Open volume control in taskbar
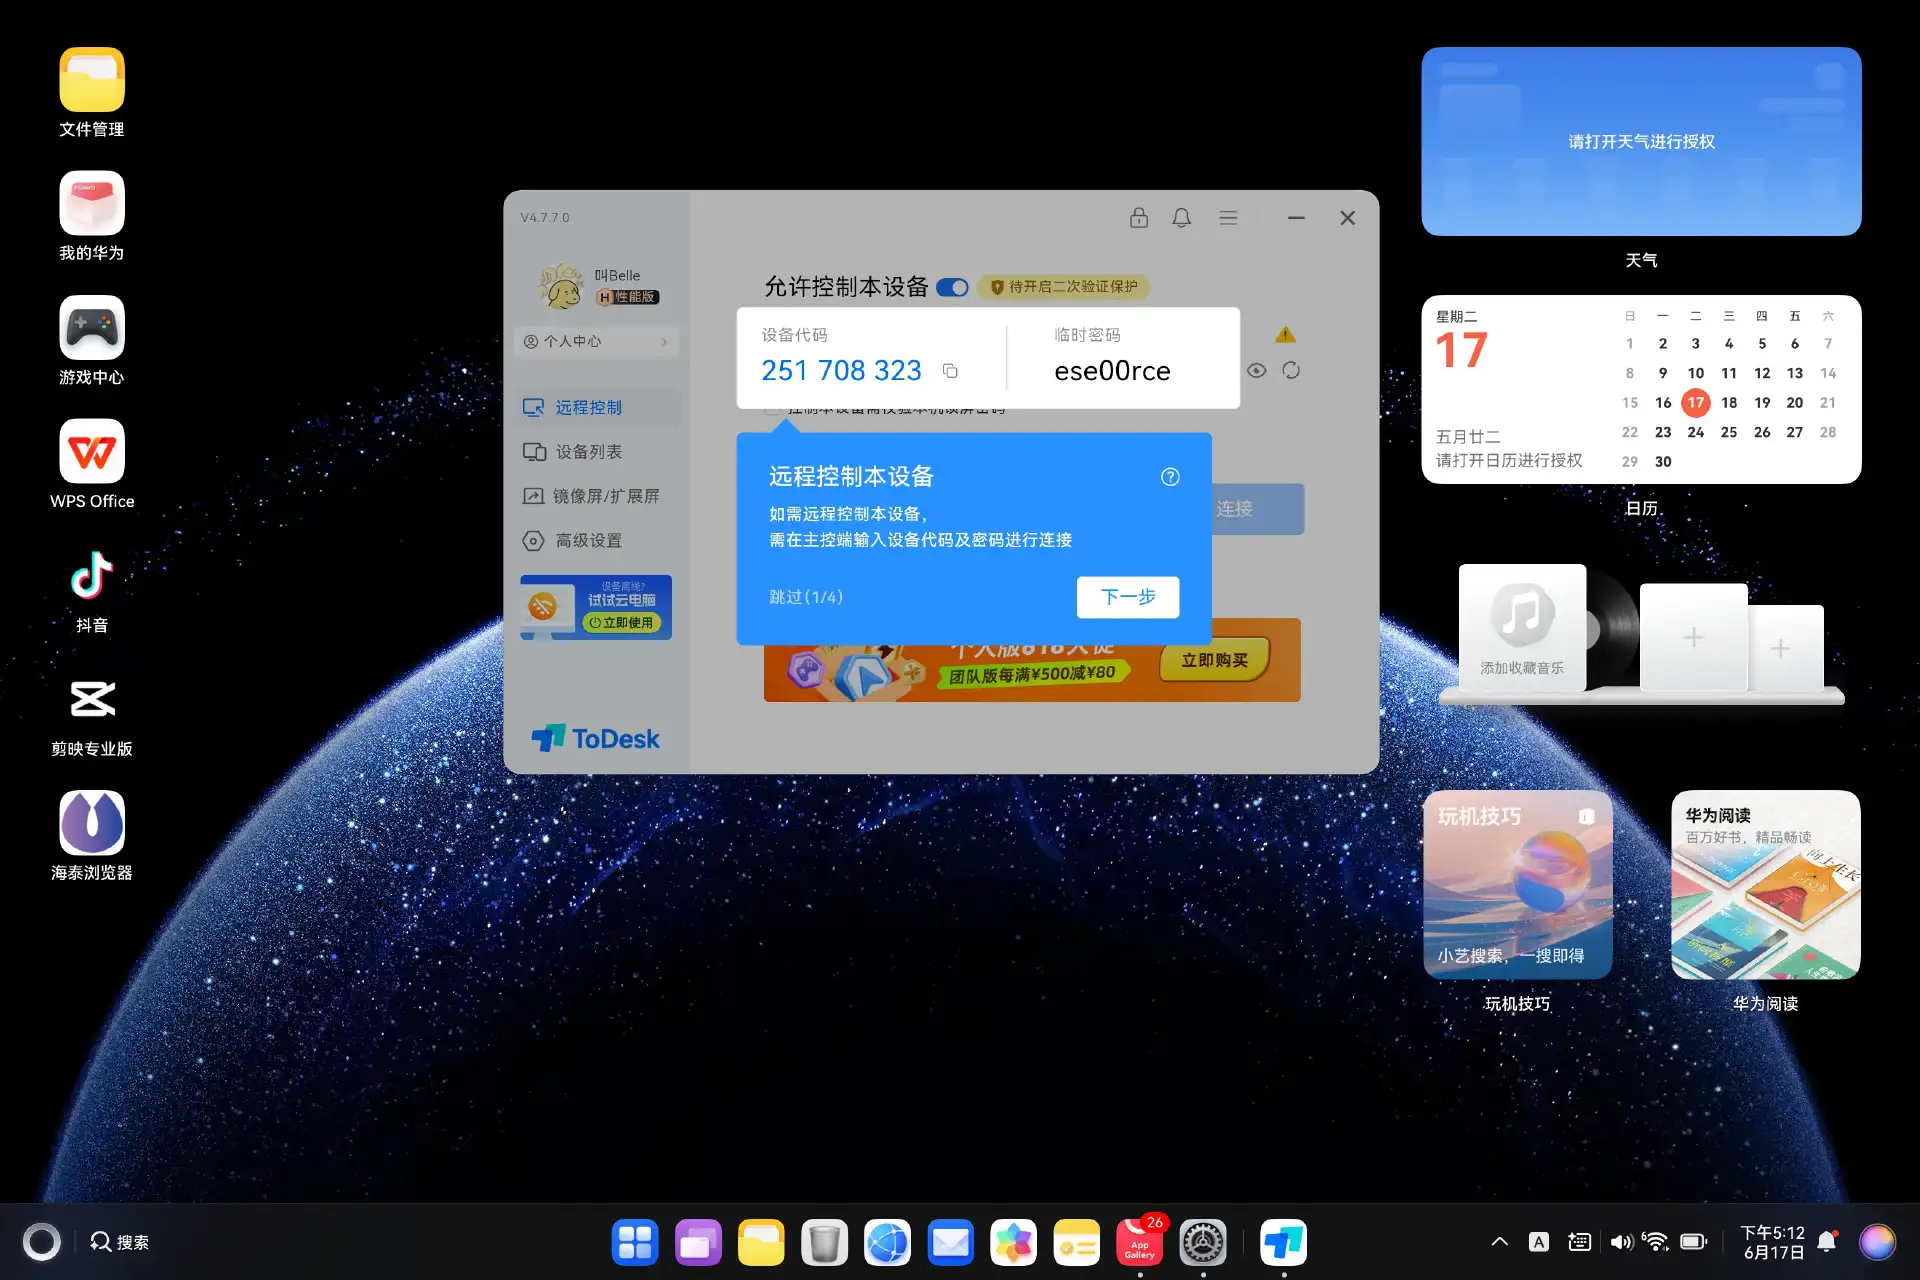 coord(1621,1242)
